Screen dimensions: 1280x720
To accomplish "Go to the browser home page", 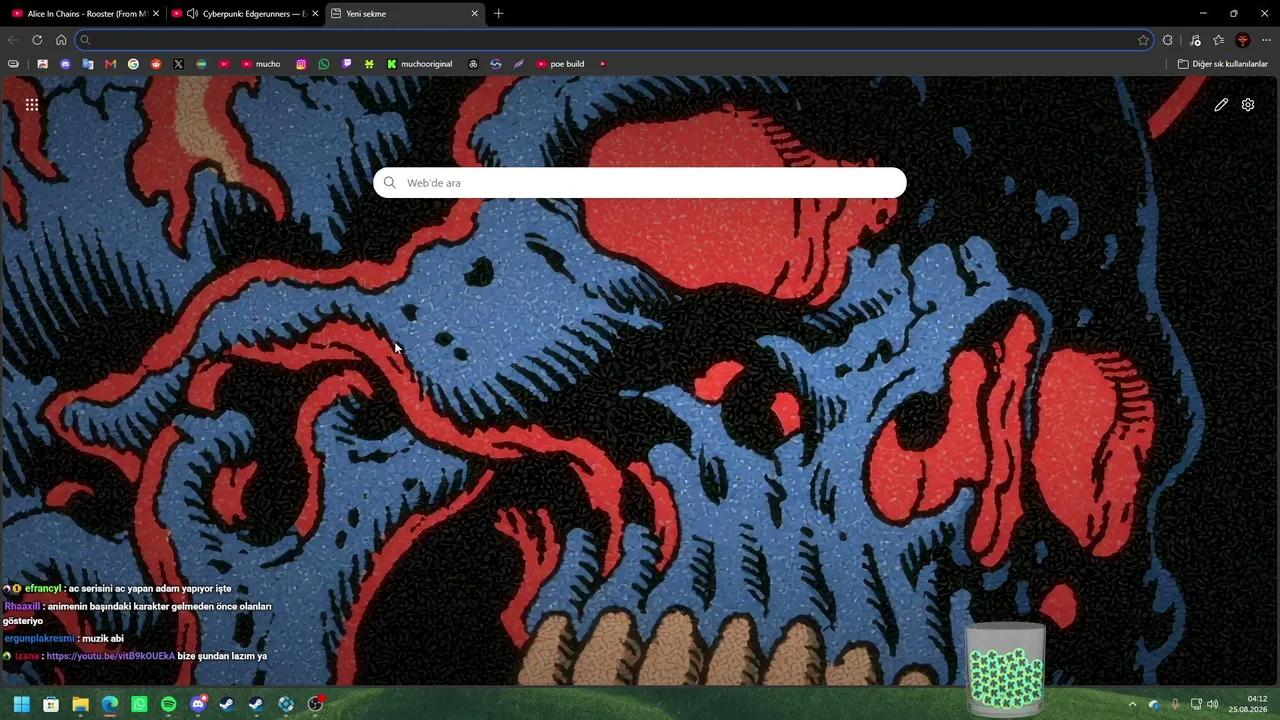I will [61, 40].
